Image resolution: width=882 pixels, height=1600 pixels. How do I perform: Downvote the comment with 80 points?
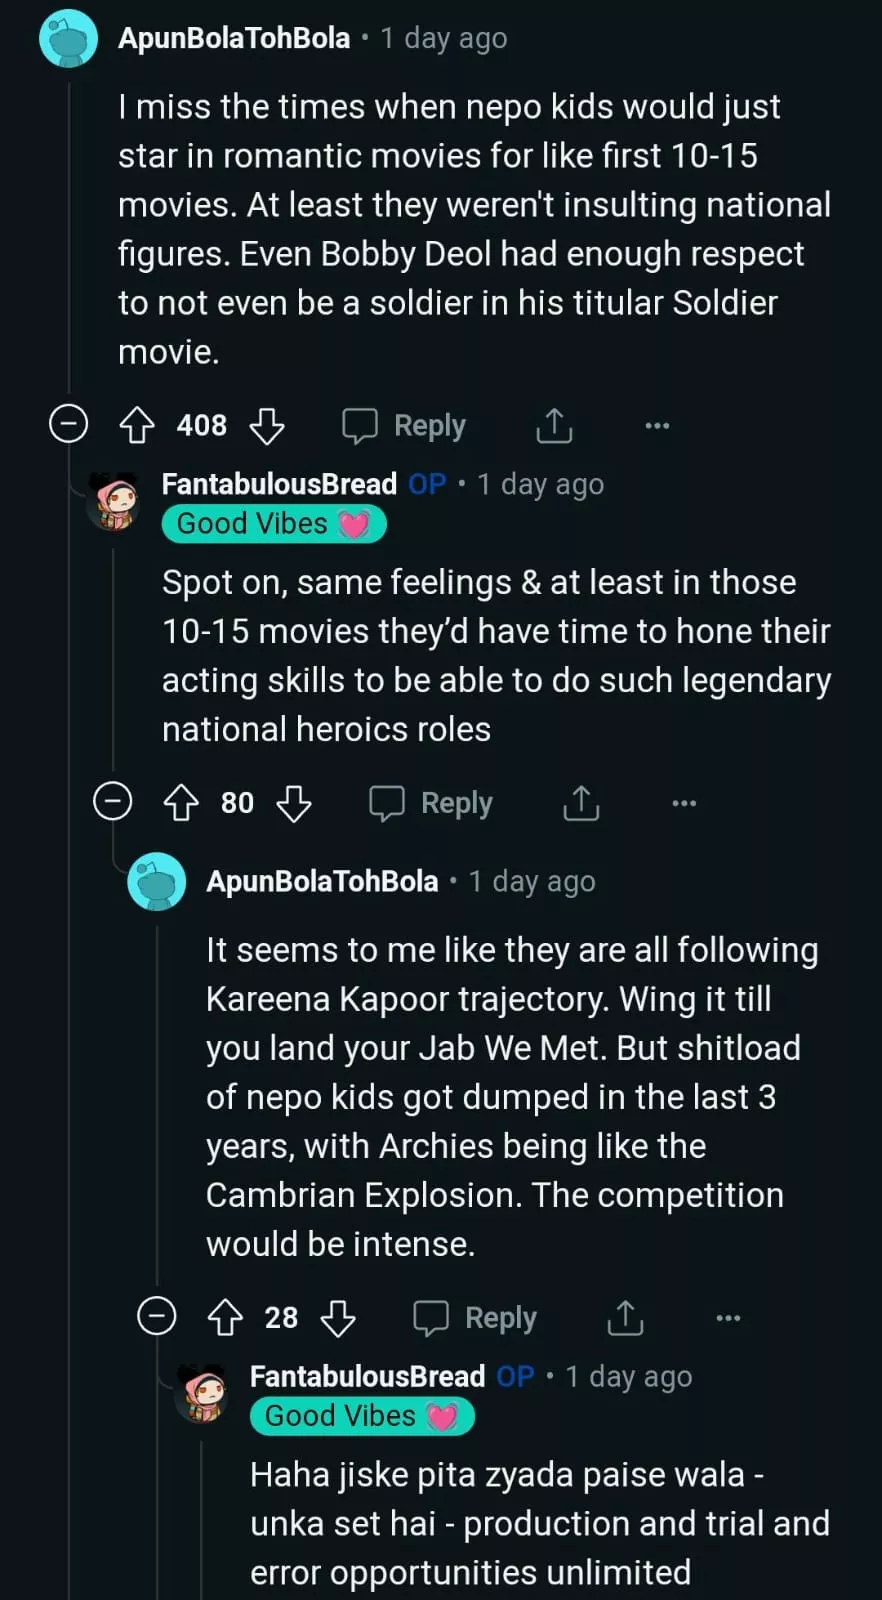294,803
